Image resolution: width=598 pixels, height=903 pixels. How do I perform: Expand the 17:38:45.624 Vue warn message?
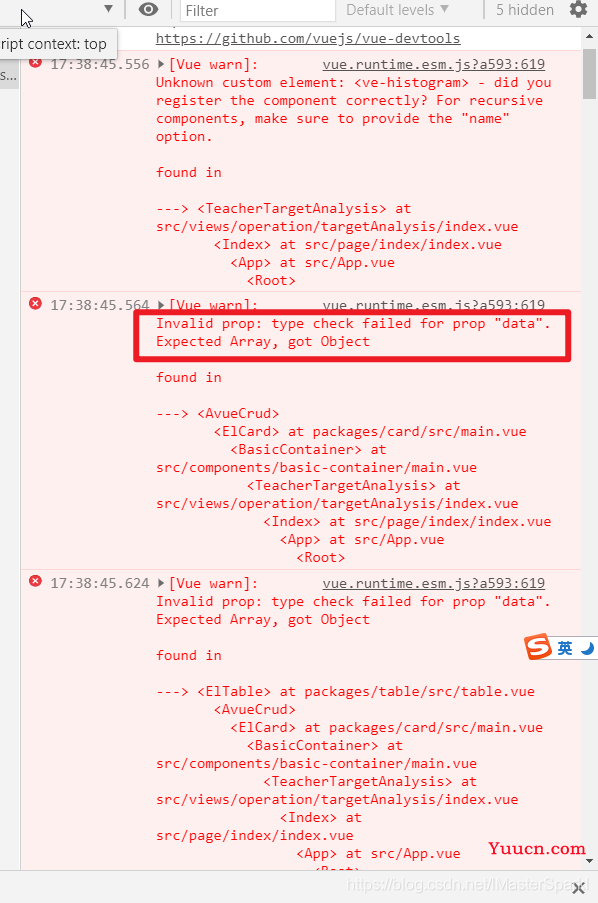pyautogui.click(x=161, y=583)
